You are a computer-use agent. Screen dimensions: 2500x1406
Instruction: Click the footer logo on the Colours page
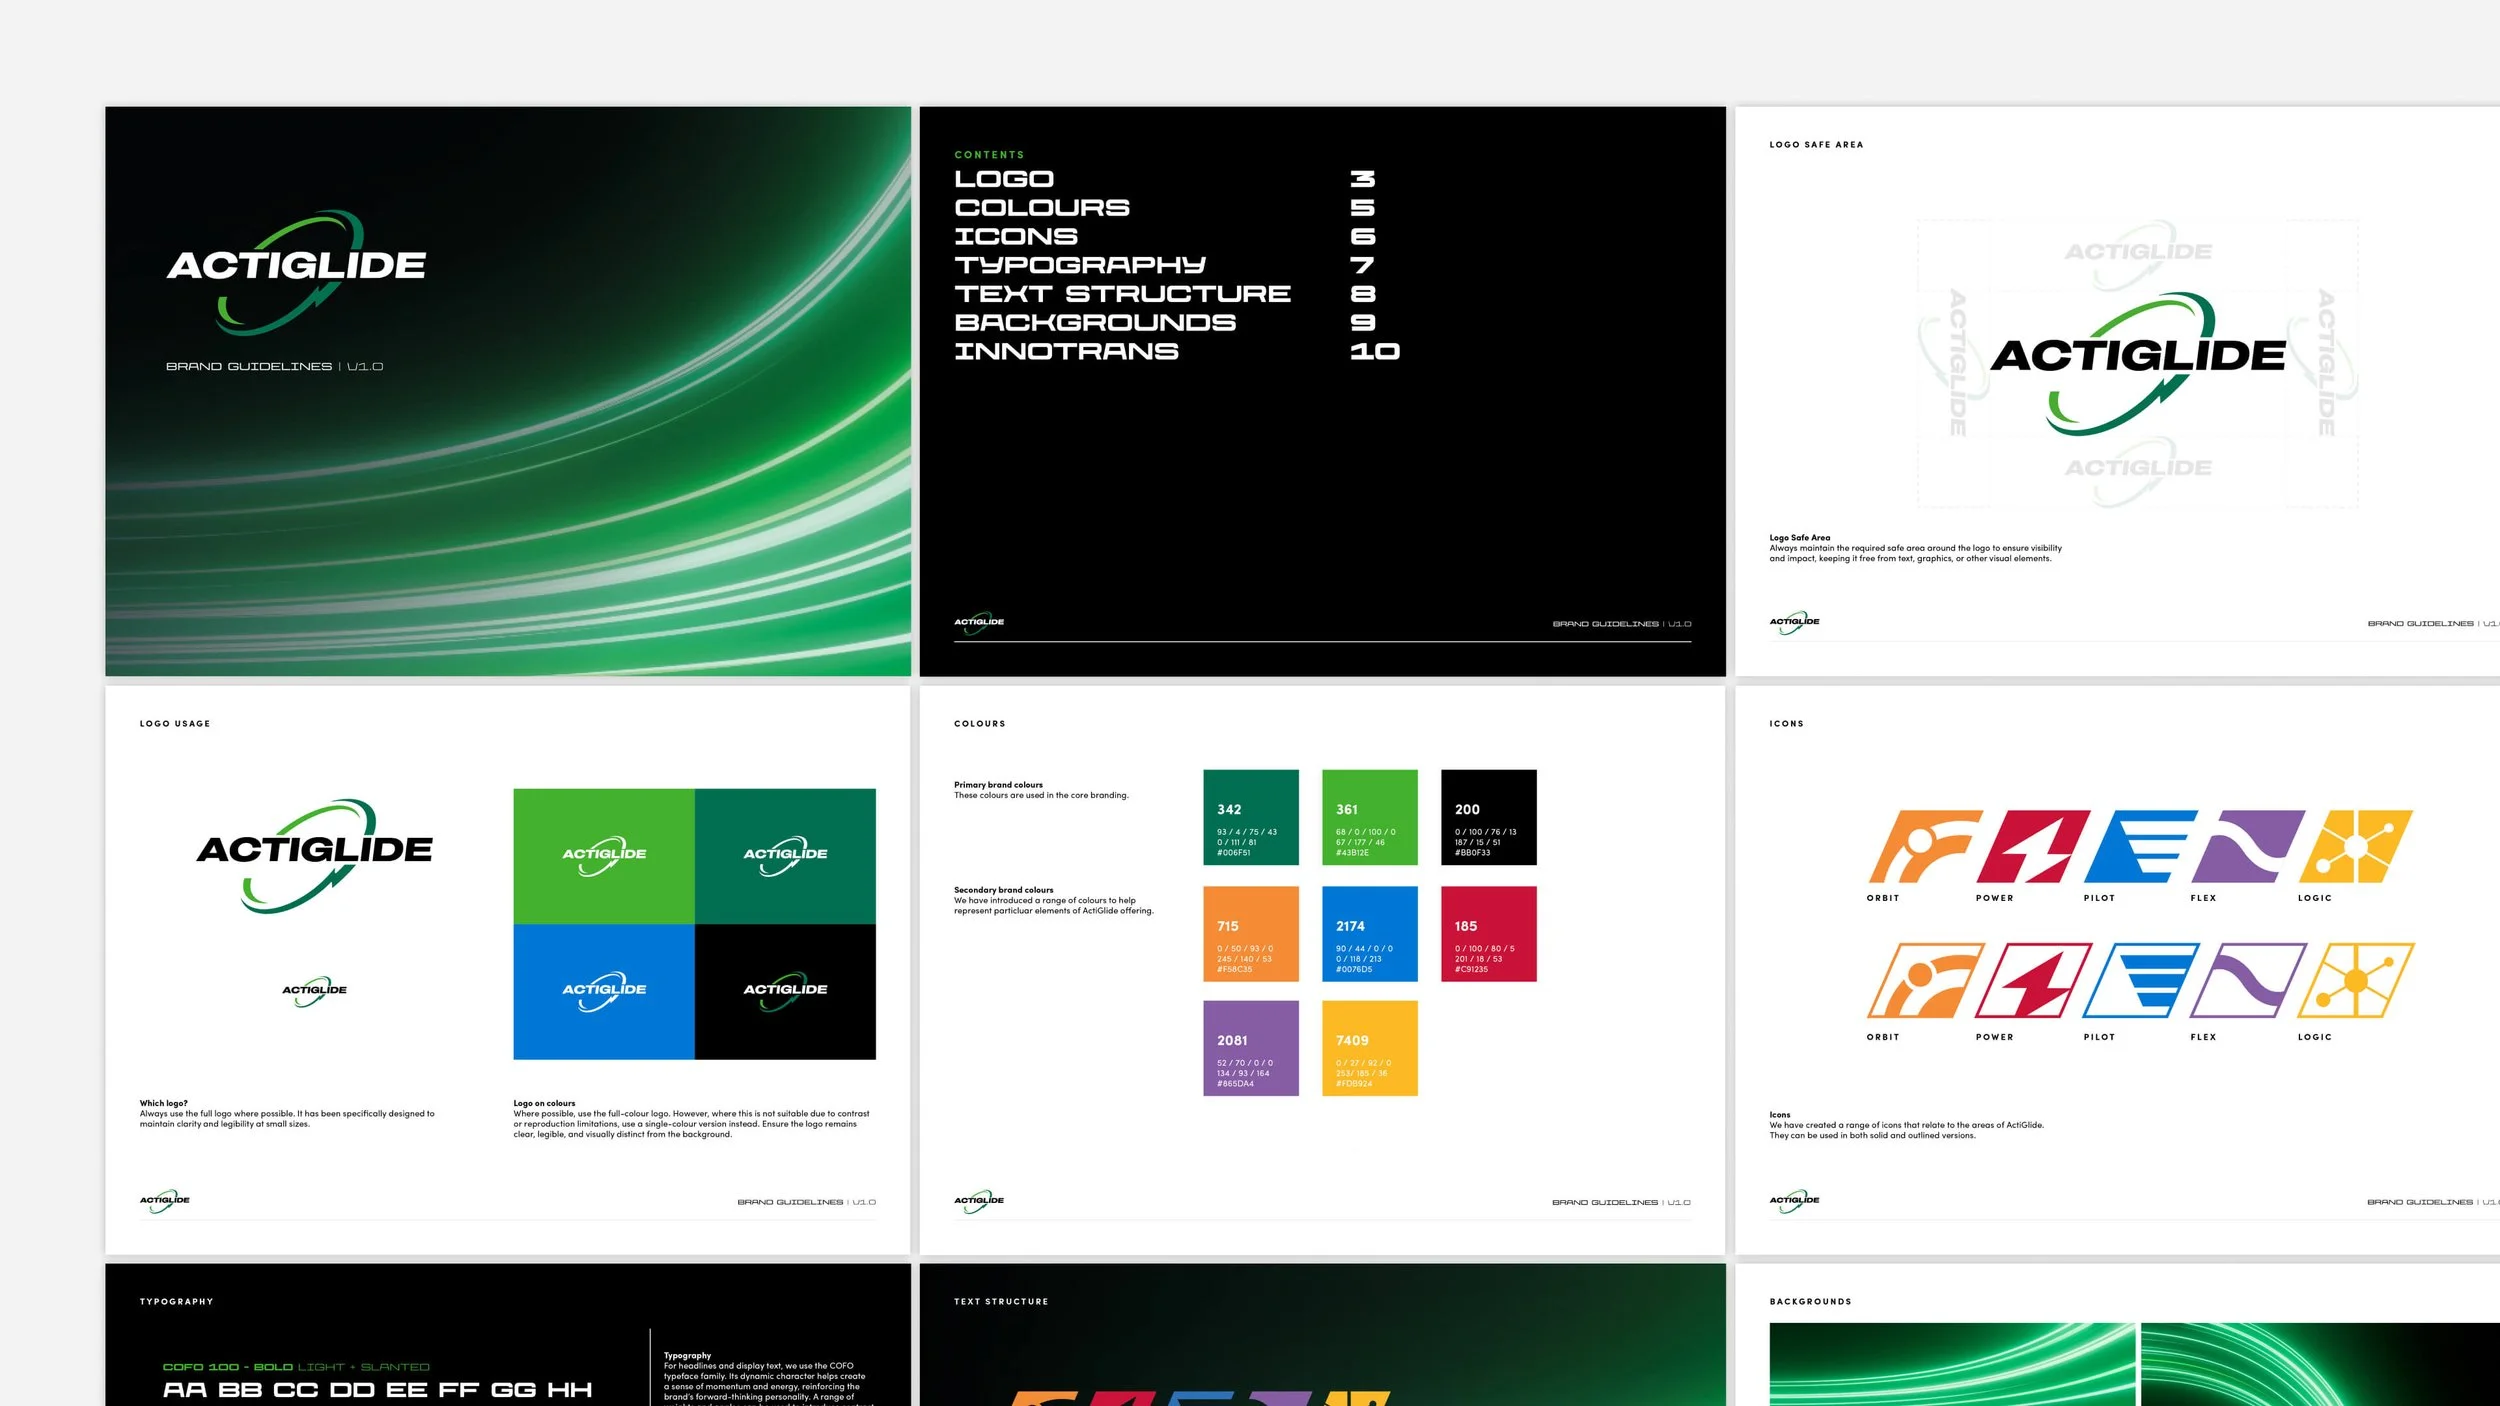click(x=979, y=1201)
